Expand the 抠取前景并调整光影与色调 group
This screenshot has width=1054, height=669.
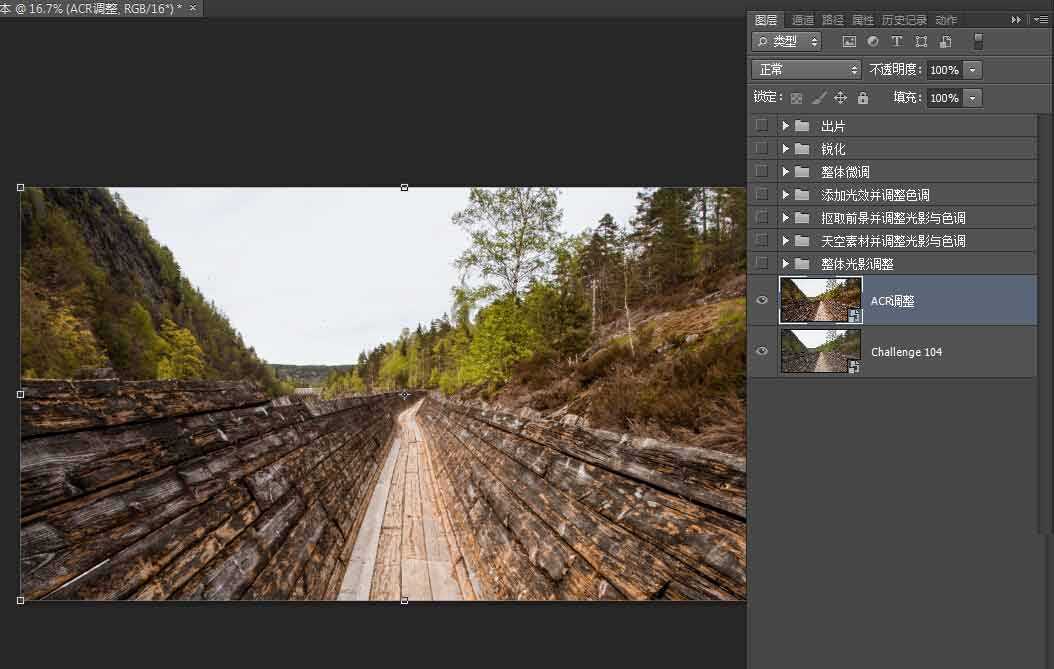[785, 217]
